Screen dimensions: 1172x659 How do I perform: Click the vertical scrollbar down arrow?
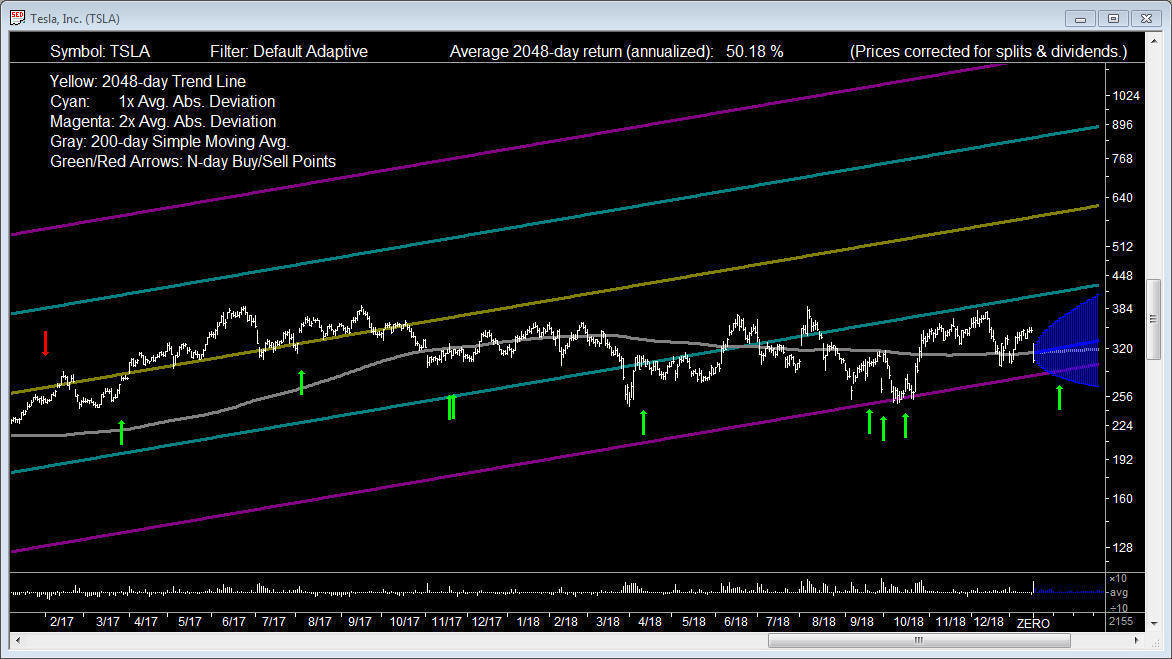1154,623
